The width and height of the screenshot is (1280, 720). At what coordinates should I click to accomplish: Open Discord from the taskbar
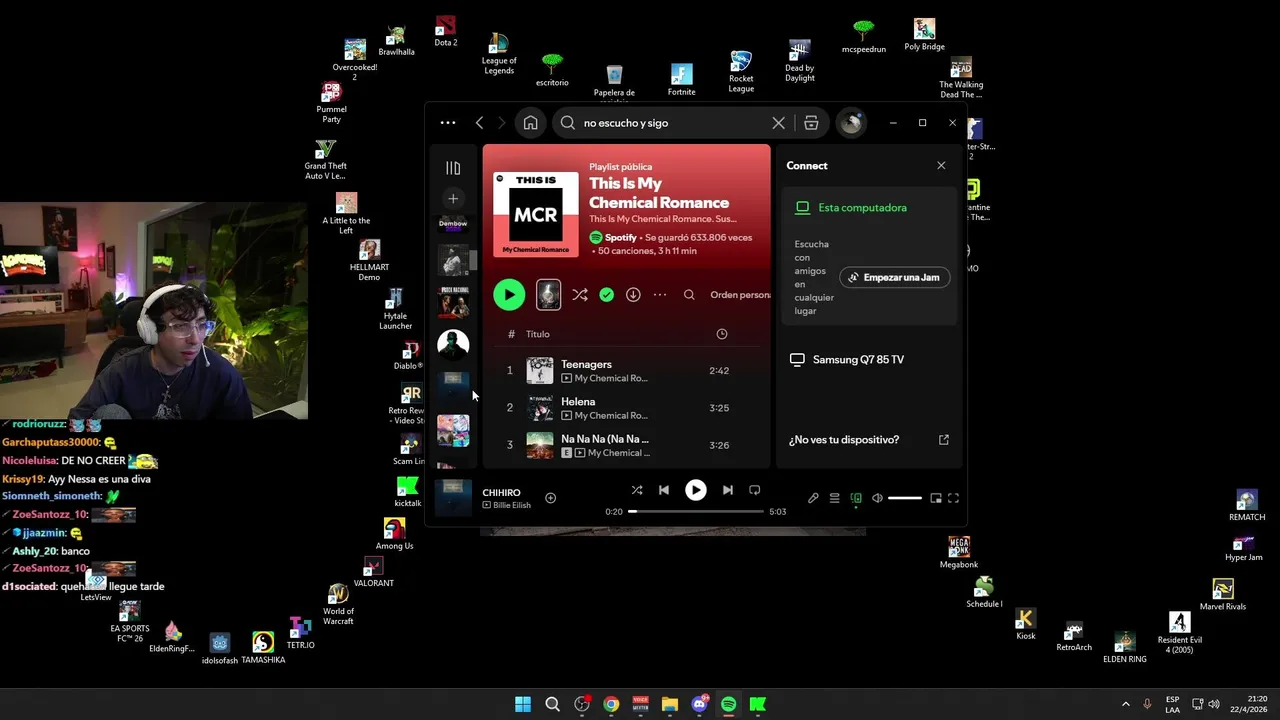coord(699,704)
